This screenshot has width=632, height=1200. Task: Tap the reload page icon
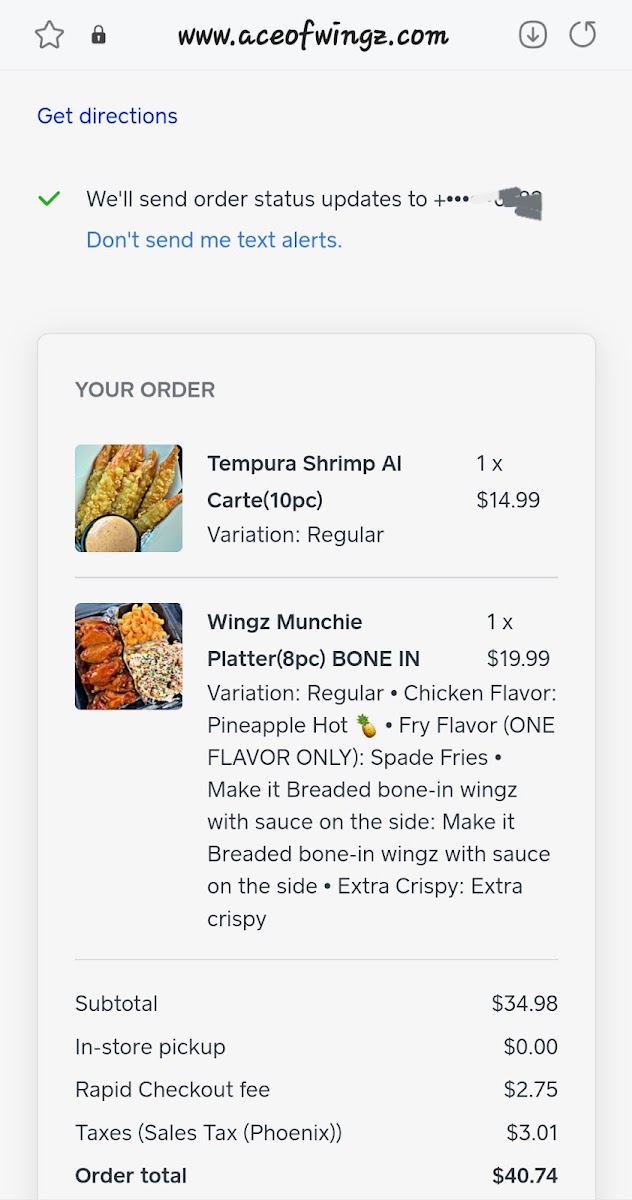[583, 33]
